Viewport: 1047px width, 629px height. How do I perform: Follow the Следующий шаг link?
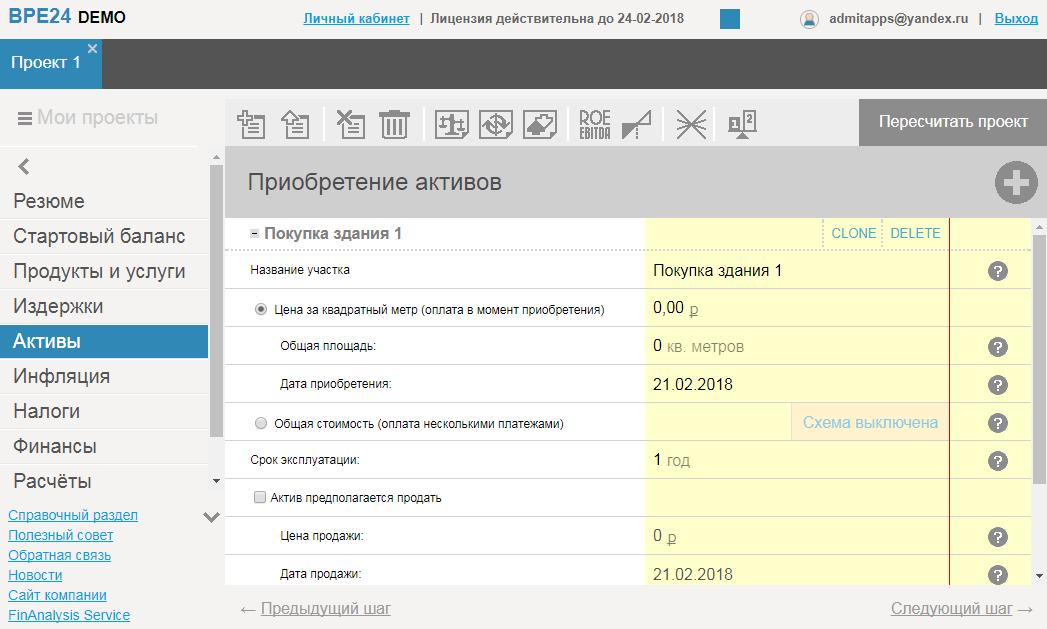[951, 608]
